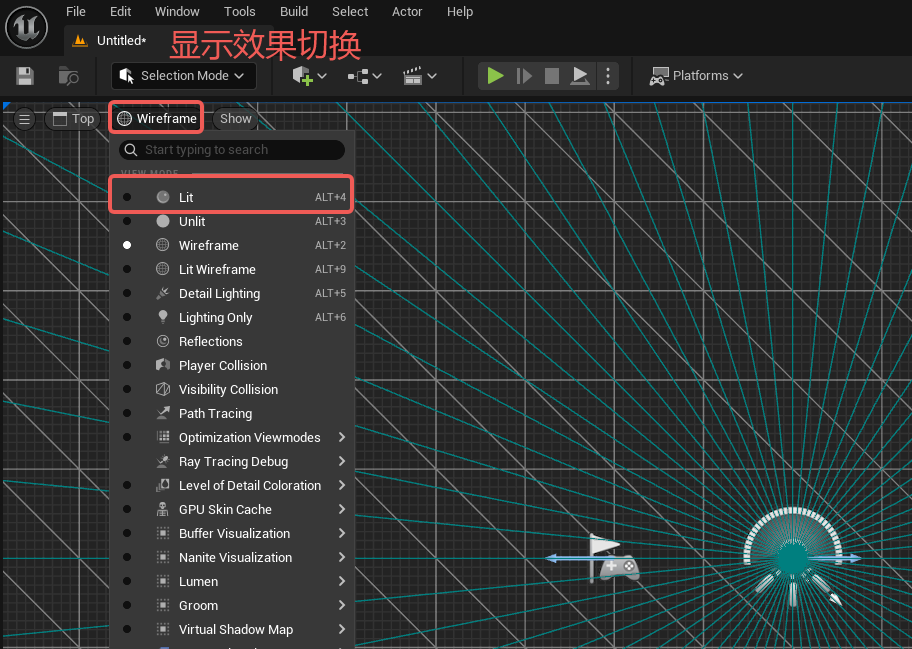Click the Path Tracing icon
912x649 pixels.
[x=163, y=413]
